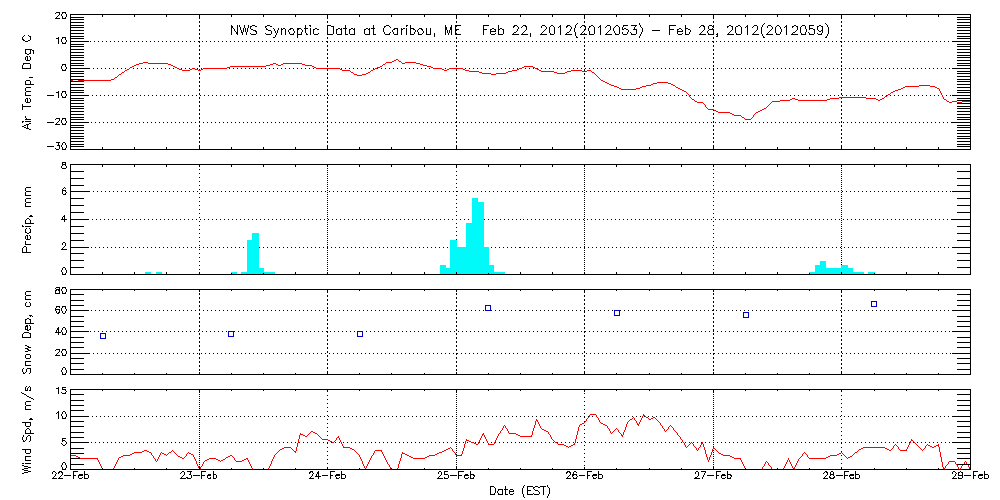Click the Date (EST) axis title
Screen dimensions: 1000x500
pyautogui.click(x=520, y=491)
